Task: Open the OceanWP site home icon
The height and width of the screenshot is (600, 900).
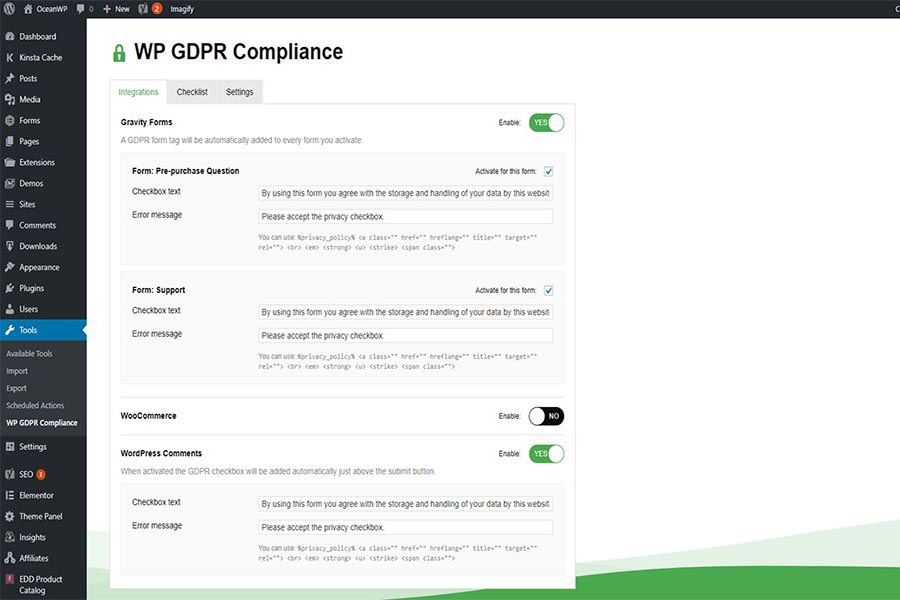Action: pyautogui.click(x=28, y=9)
